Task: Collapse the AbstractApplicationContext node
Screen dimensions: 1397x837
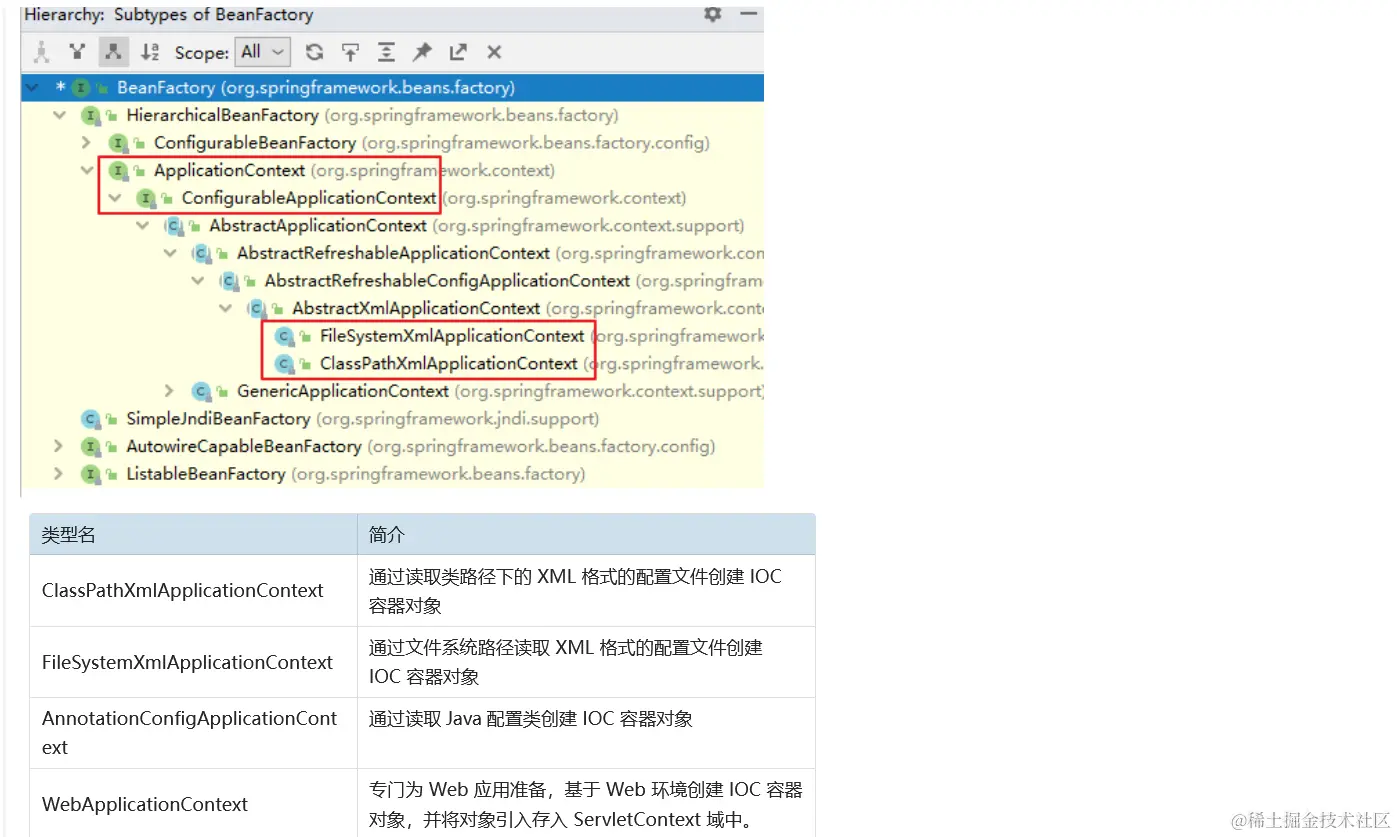Action: [x=142, y=226]
